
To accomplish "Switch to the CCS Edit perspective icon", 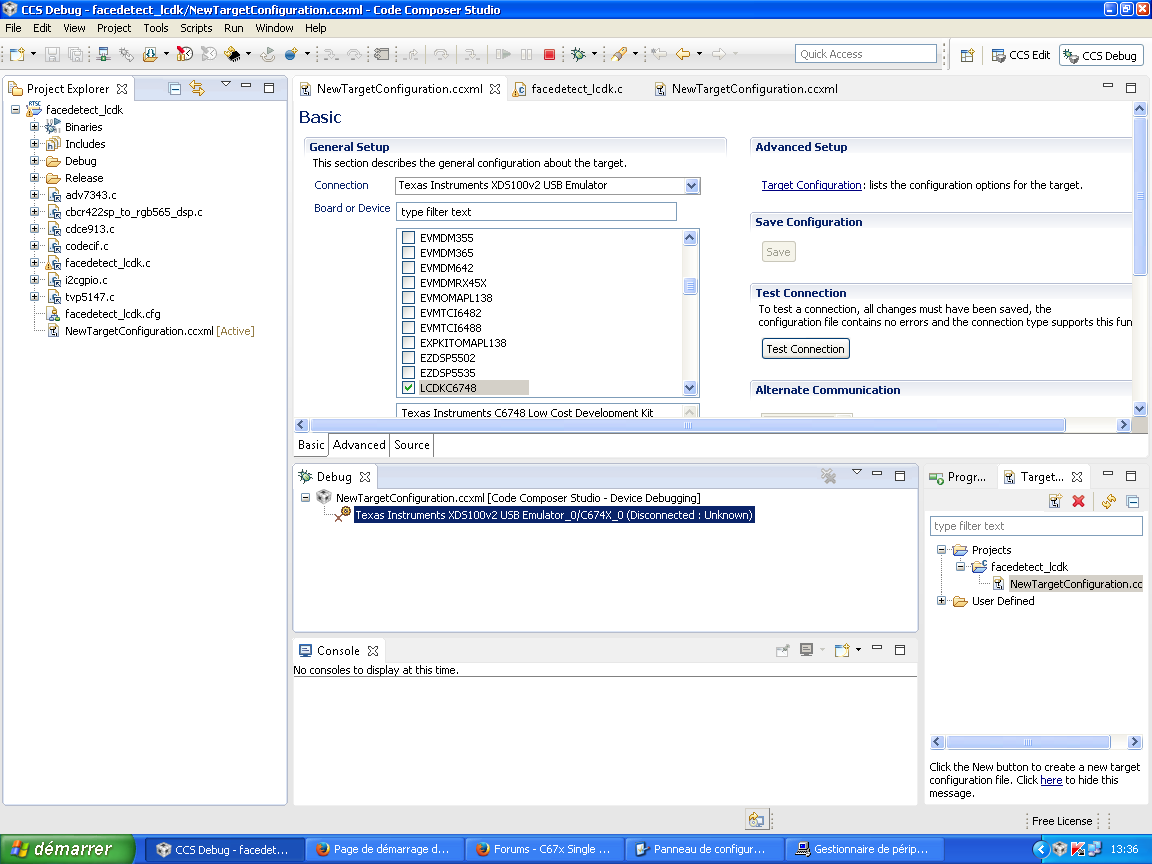I will coord(1019,55).
